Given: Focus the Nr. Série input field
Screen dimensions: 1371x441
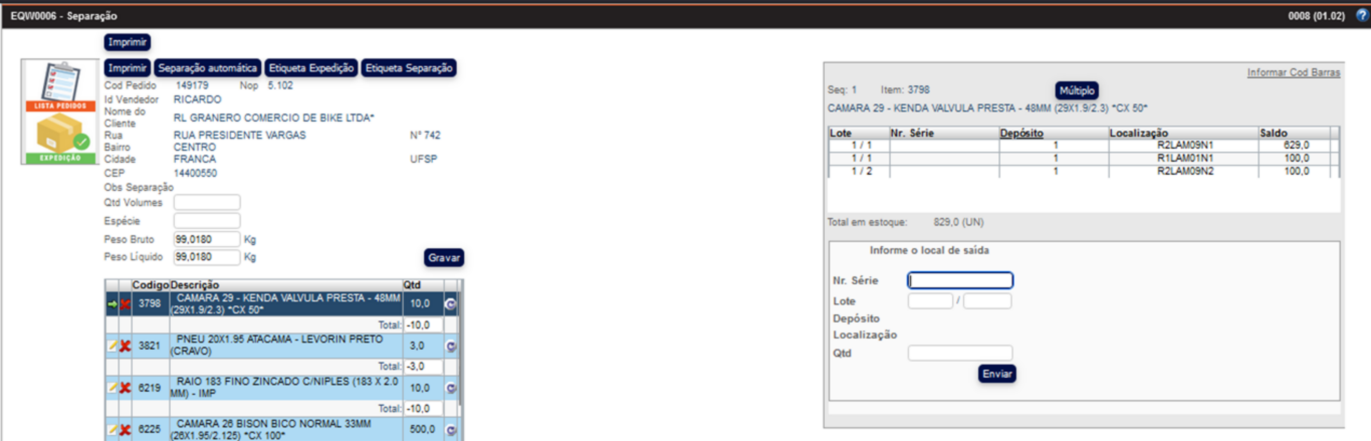Looking at the screenshot, I should 960,281.
